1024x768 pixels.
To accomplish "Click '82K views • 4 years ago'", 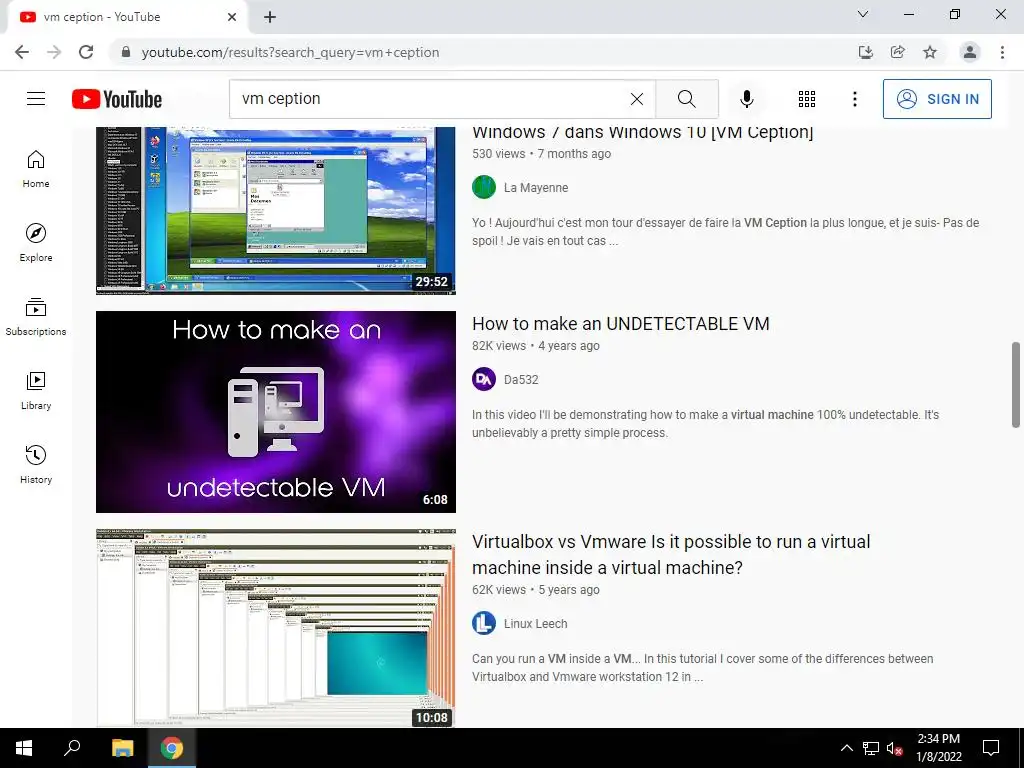I will (x=536, y=345).
